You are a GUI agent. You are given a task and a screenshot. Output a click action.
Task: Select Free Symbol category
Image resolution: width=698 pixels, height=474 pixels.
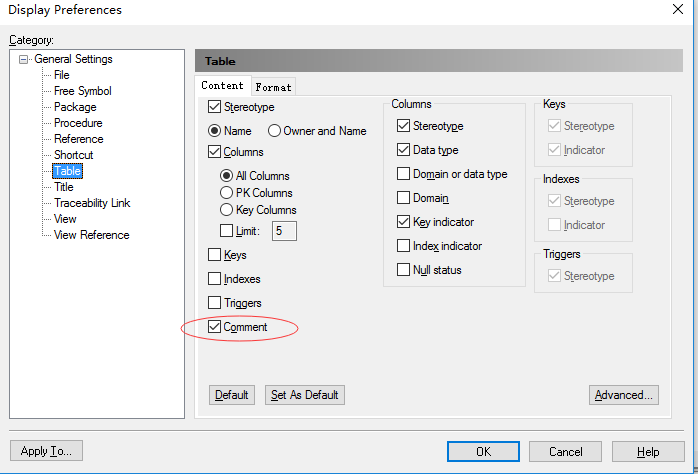coord(82,91)
